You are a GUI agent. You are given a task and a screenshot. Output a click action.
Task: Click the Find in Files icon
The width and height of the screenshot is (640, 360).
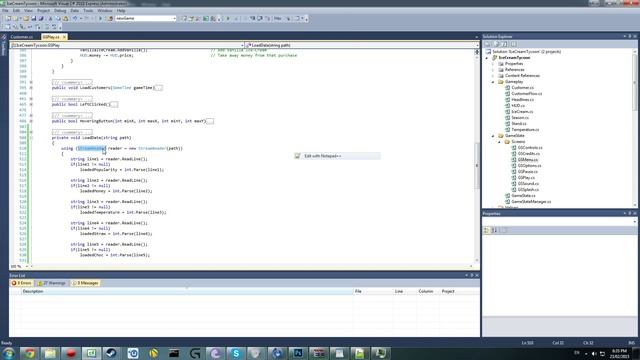[110, 18]
